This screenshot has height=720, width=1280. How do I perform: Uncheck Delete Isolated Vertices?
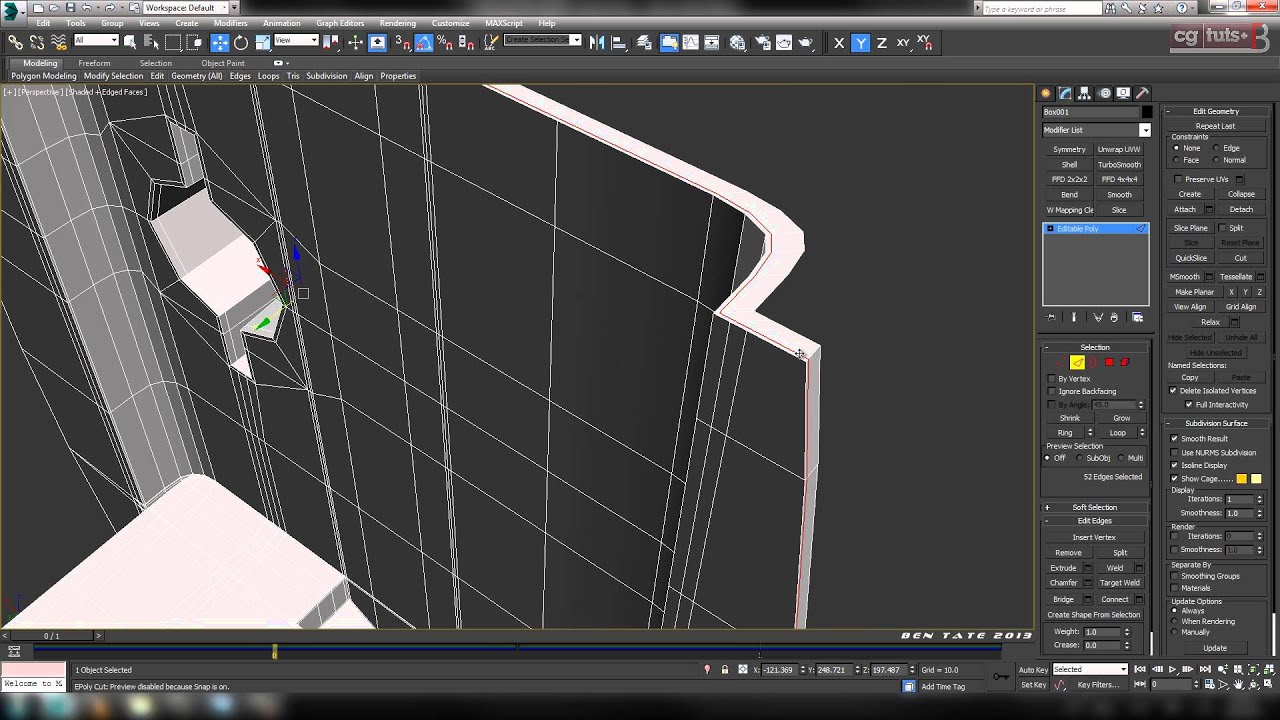[x=1174, y=391]
